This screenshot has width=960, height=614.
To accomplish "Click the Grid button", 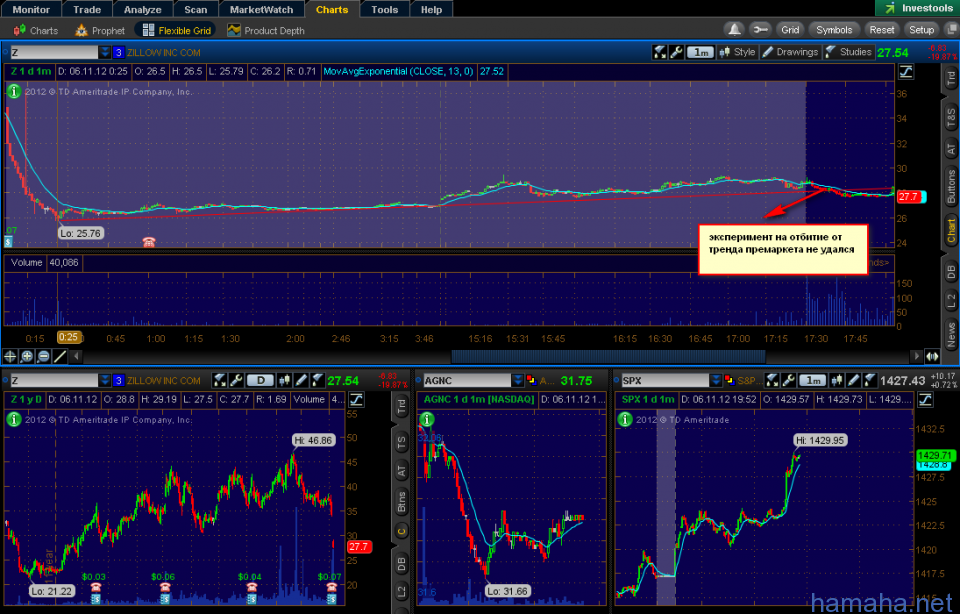I will click(790, 29).
